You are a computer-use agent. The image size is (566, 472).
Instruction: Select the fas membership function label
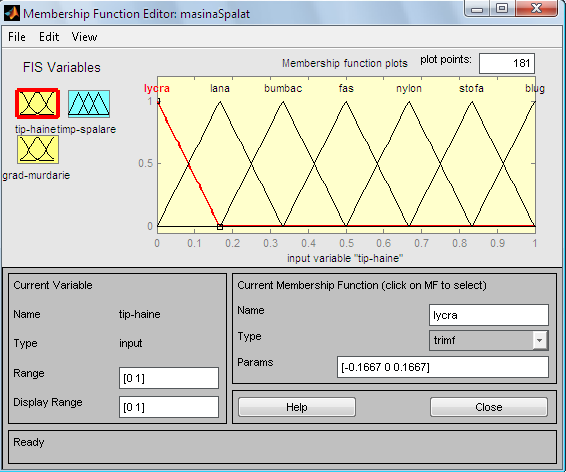[346, 88]
